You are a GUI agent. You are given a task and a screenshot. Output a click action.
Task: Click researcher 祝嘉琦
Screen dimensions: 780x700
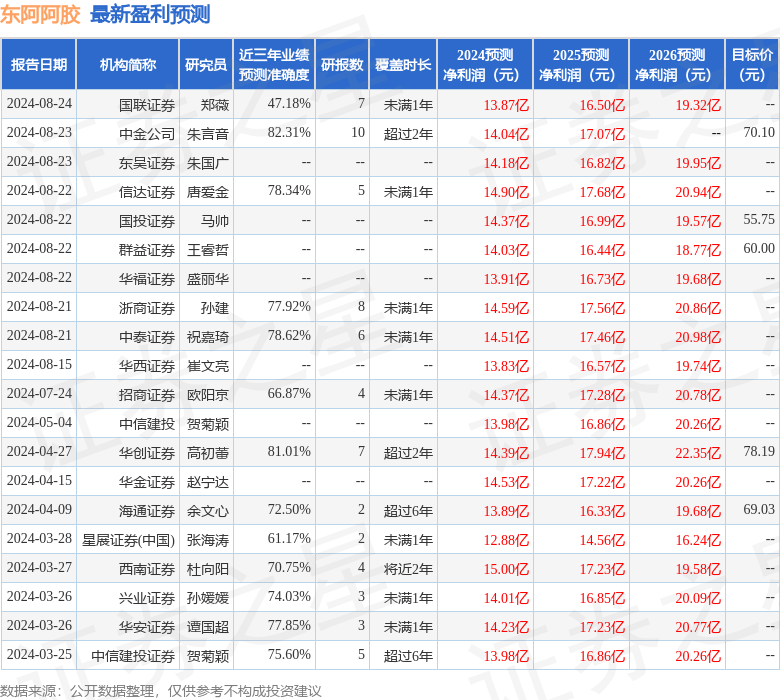click(x=208, y=337)
